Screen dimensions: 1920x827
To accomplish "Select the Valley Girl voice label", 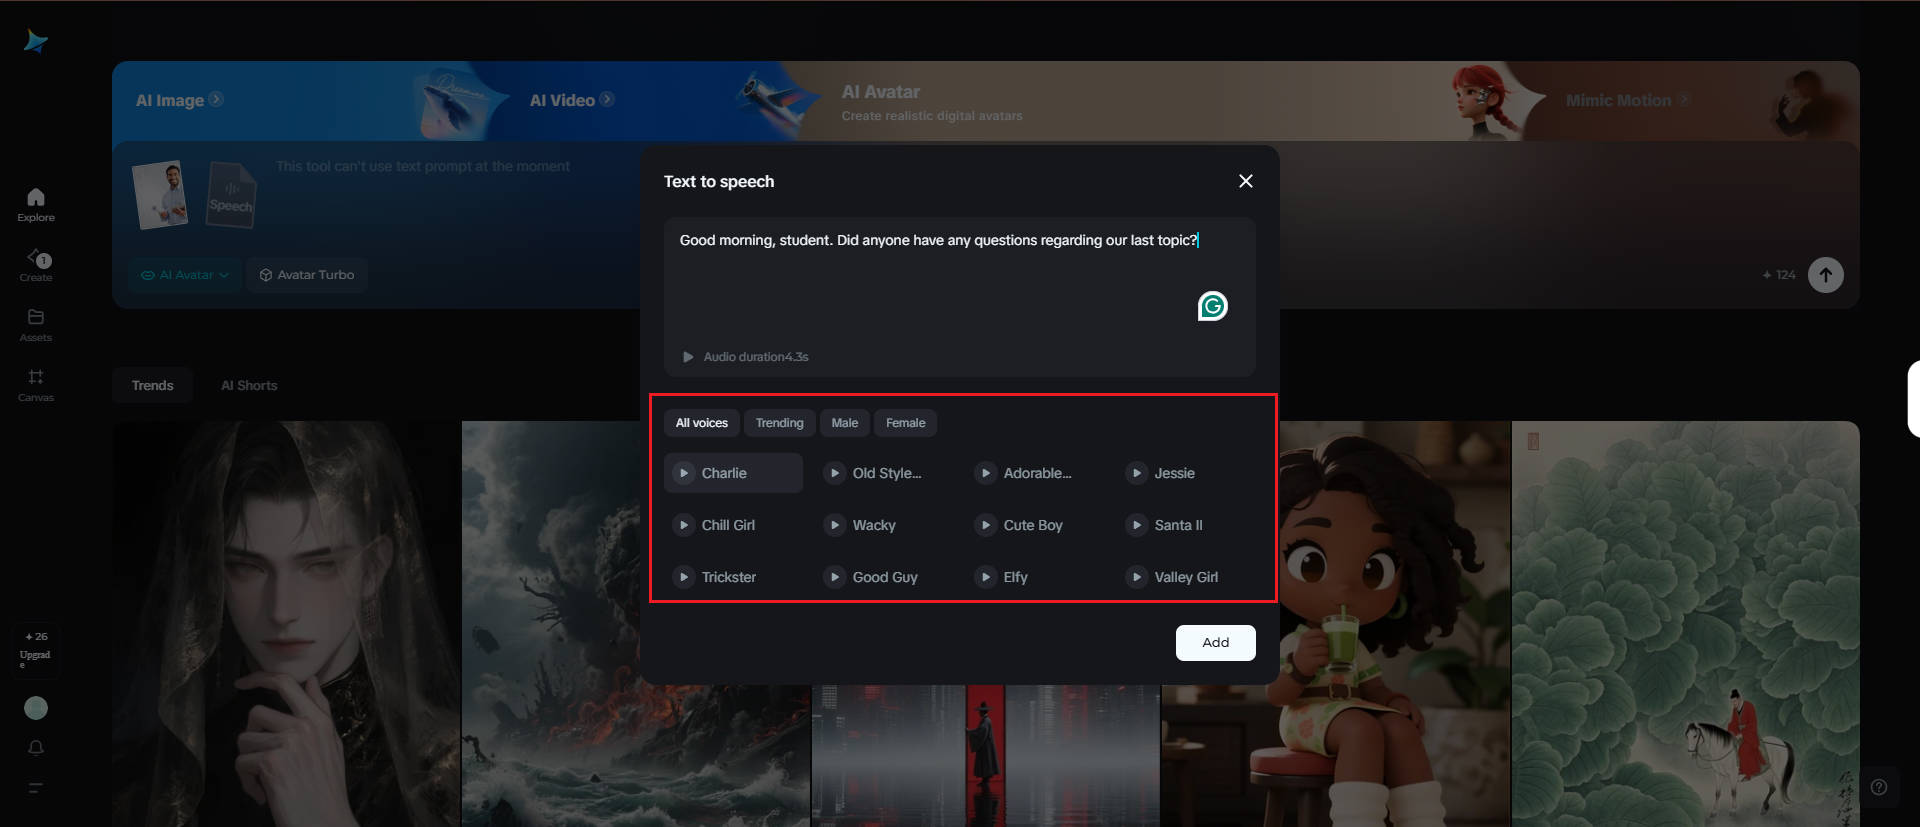I will 1186,577.
